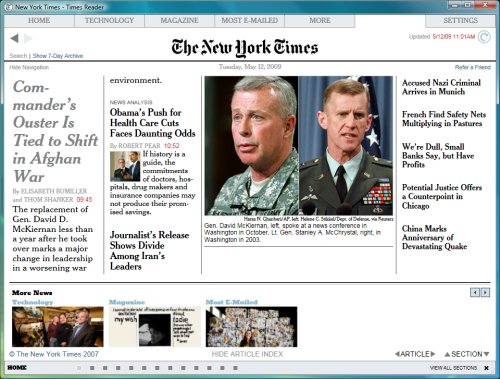Open the Refer a Friend link
This screenshot has width=500, height=379.
[473, 67]
